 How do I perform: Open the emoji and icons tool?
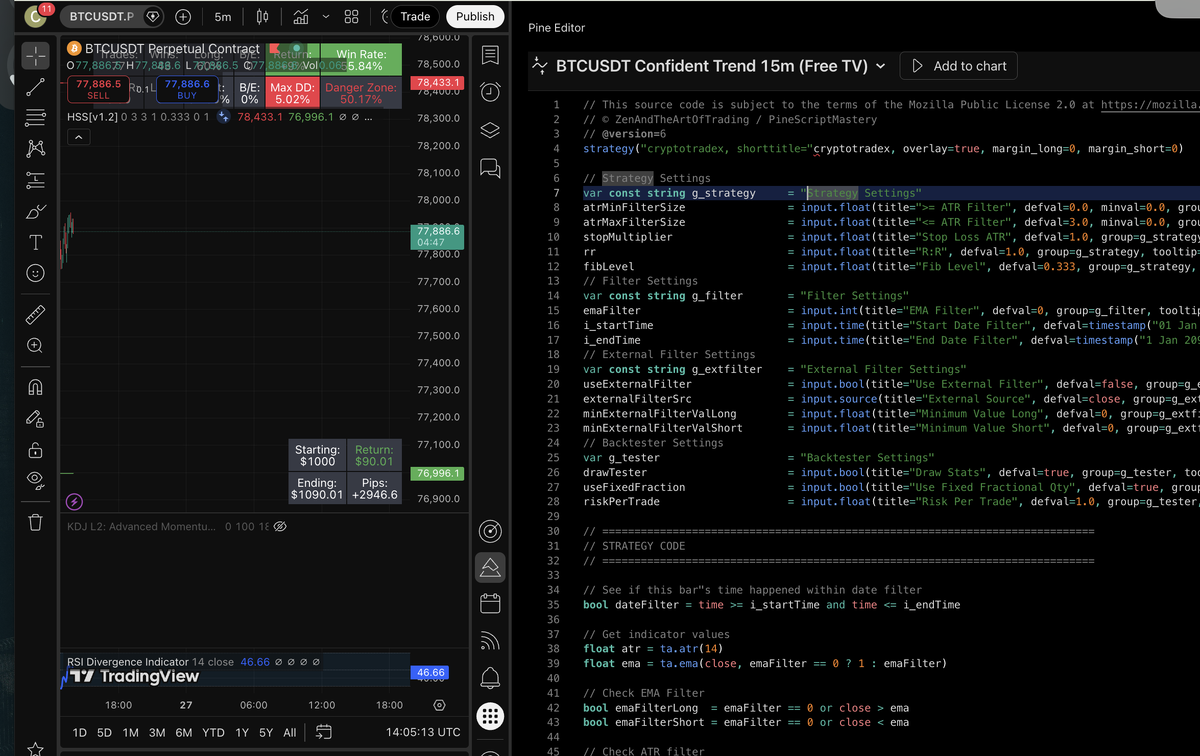(35, 273)
